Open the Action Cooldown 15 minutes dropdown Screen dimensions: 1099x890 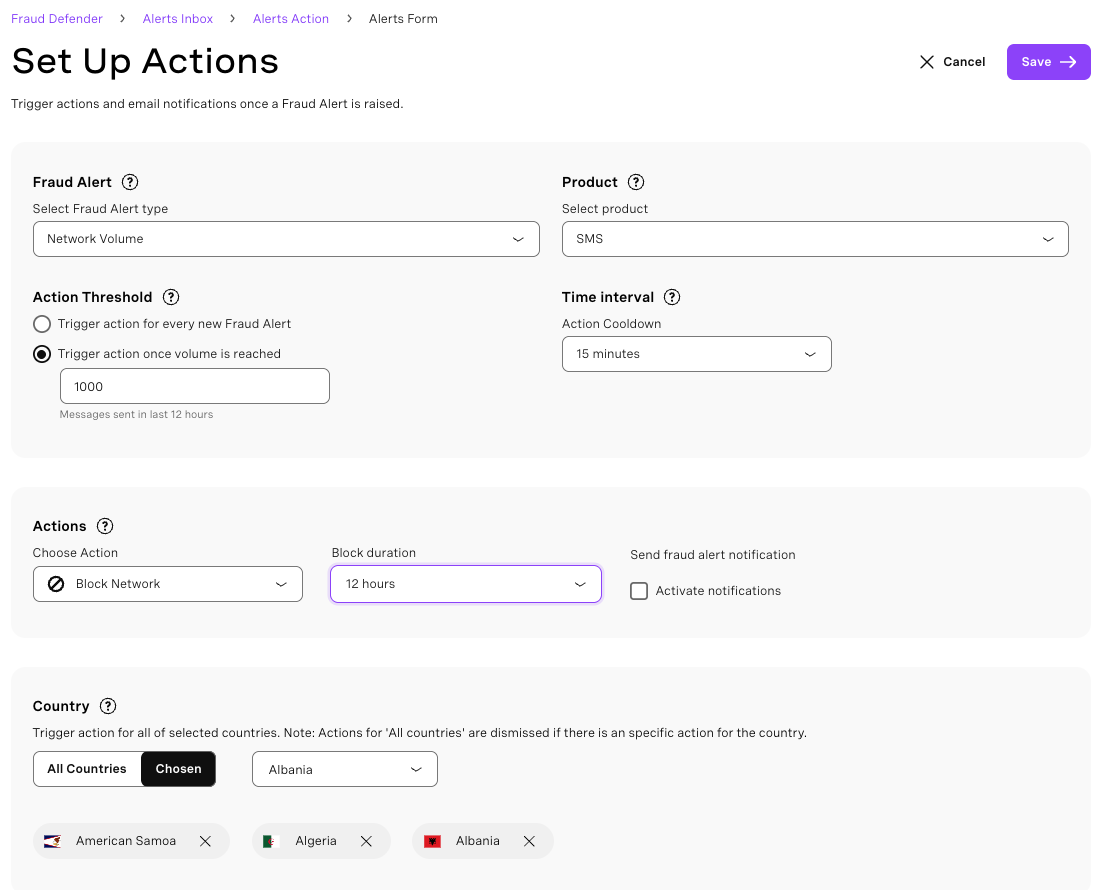697,354
